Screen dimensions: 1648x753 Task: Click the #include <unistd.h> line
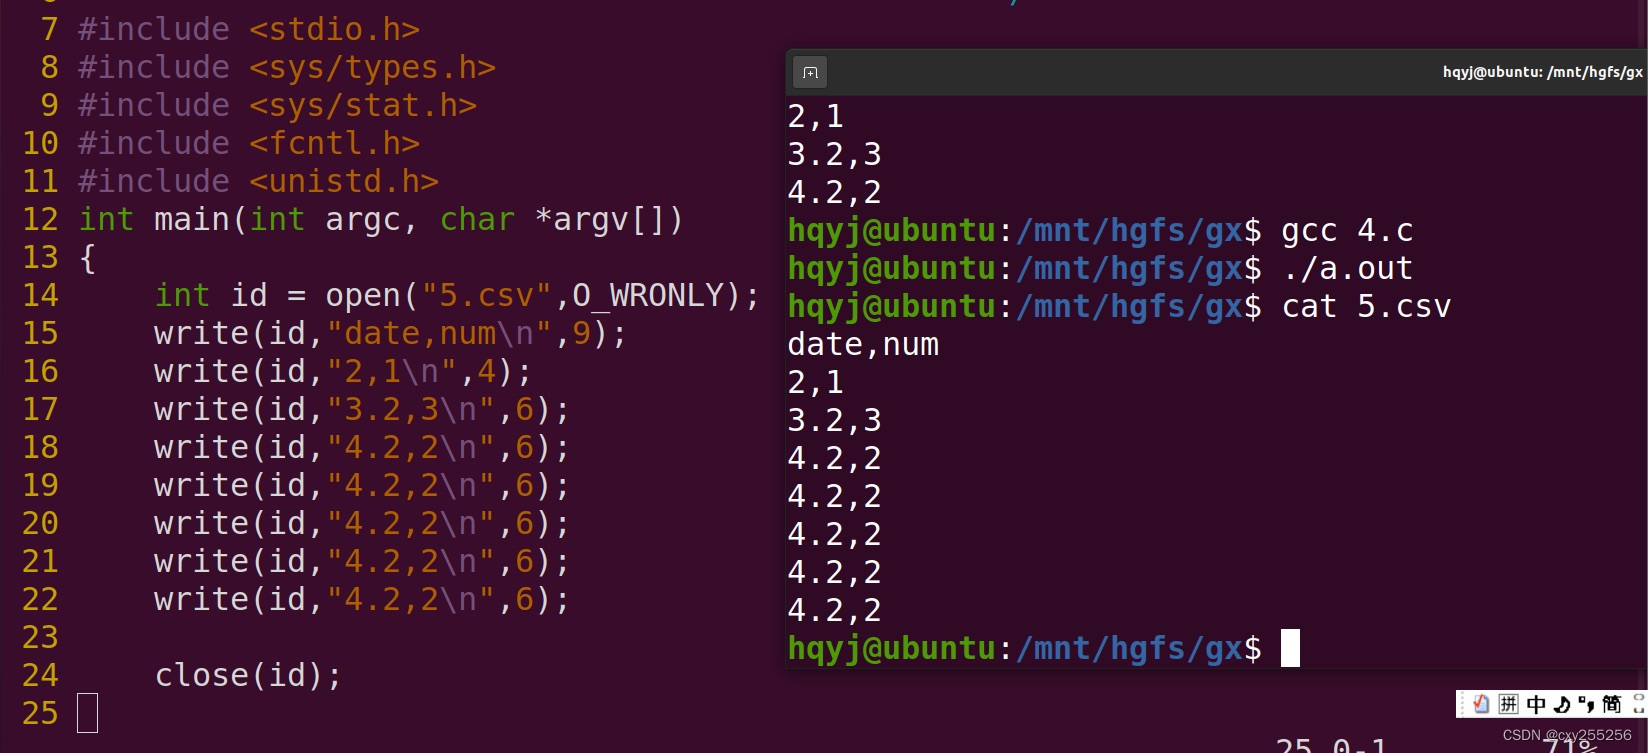(x=258, y=181)
